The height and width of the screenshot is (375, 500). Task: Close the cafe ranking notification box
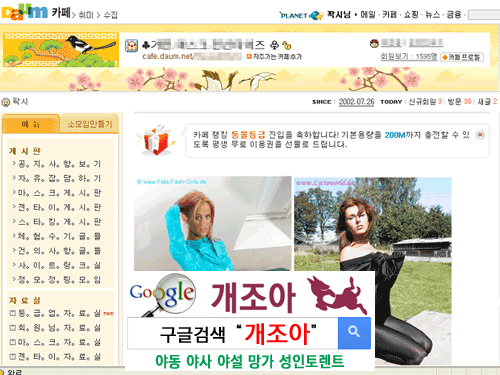point(480,135)
